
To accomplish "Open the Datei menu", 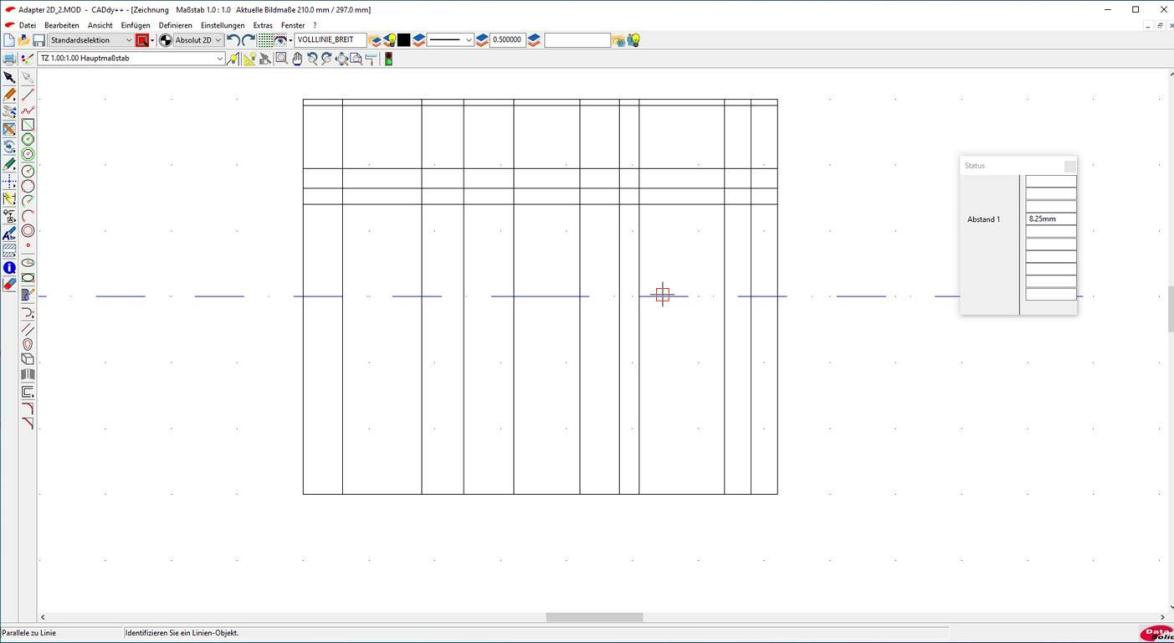I will coord(27,25).
